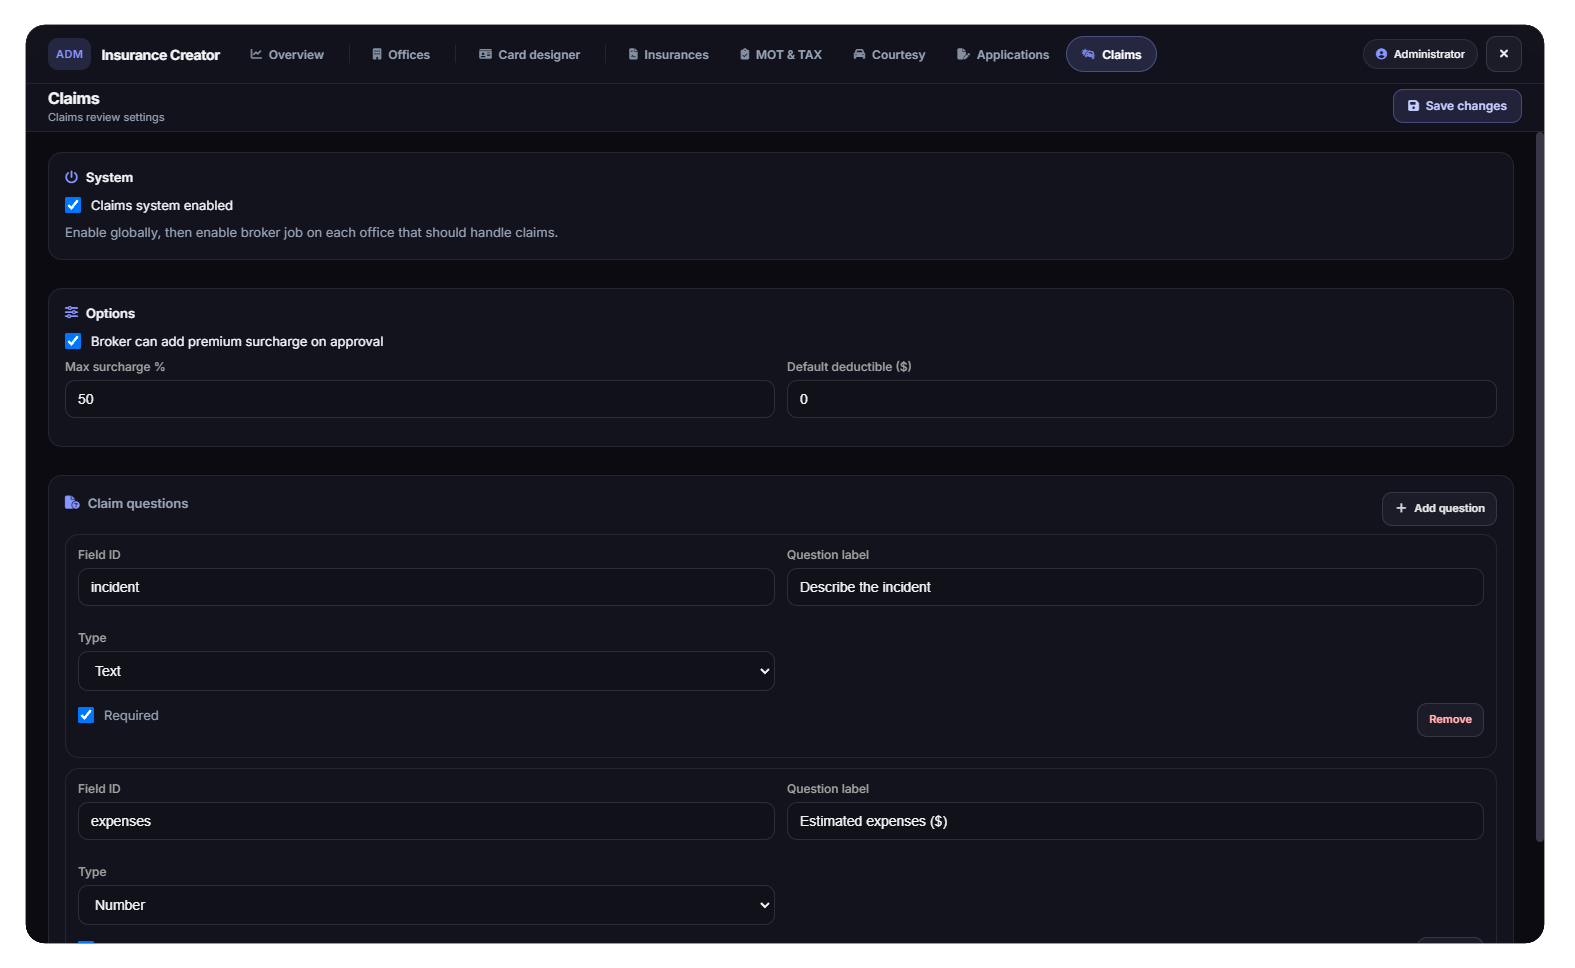Click Add question button

1439,508
